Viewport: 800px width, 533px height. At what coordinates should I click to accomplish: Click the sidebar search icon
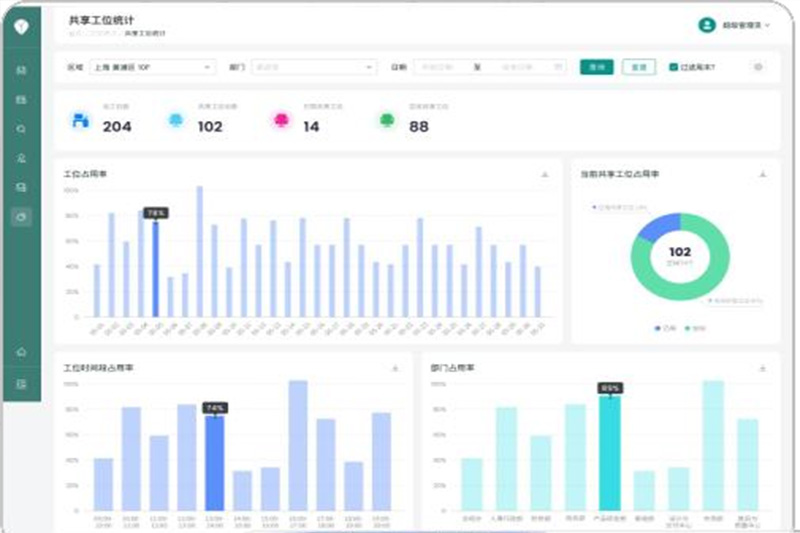pyautogui.click(x=21, y=129)
